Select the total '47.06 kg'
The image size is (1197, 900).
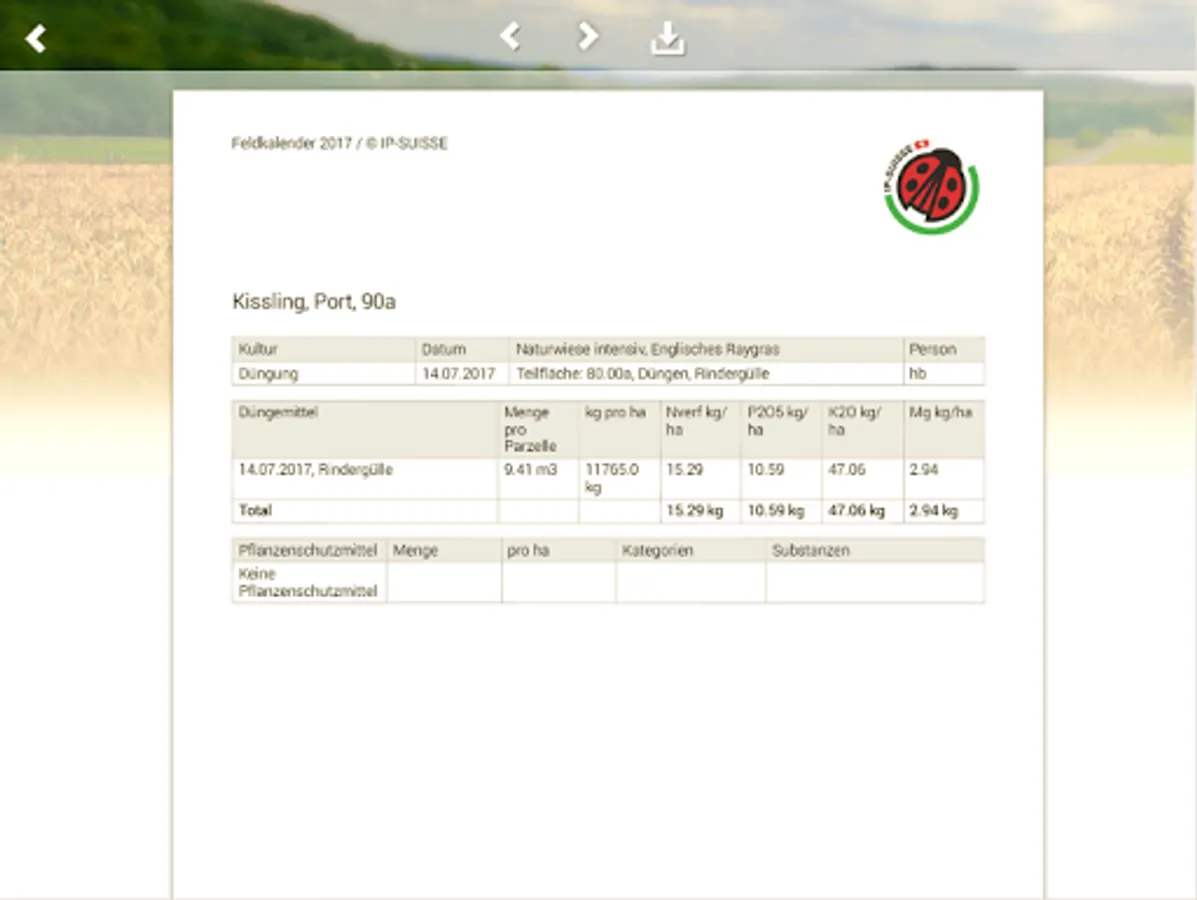pos(856,511)
